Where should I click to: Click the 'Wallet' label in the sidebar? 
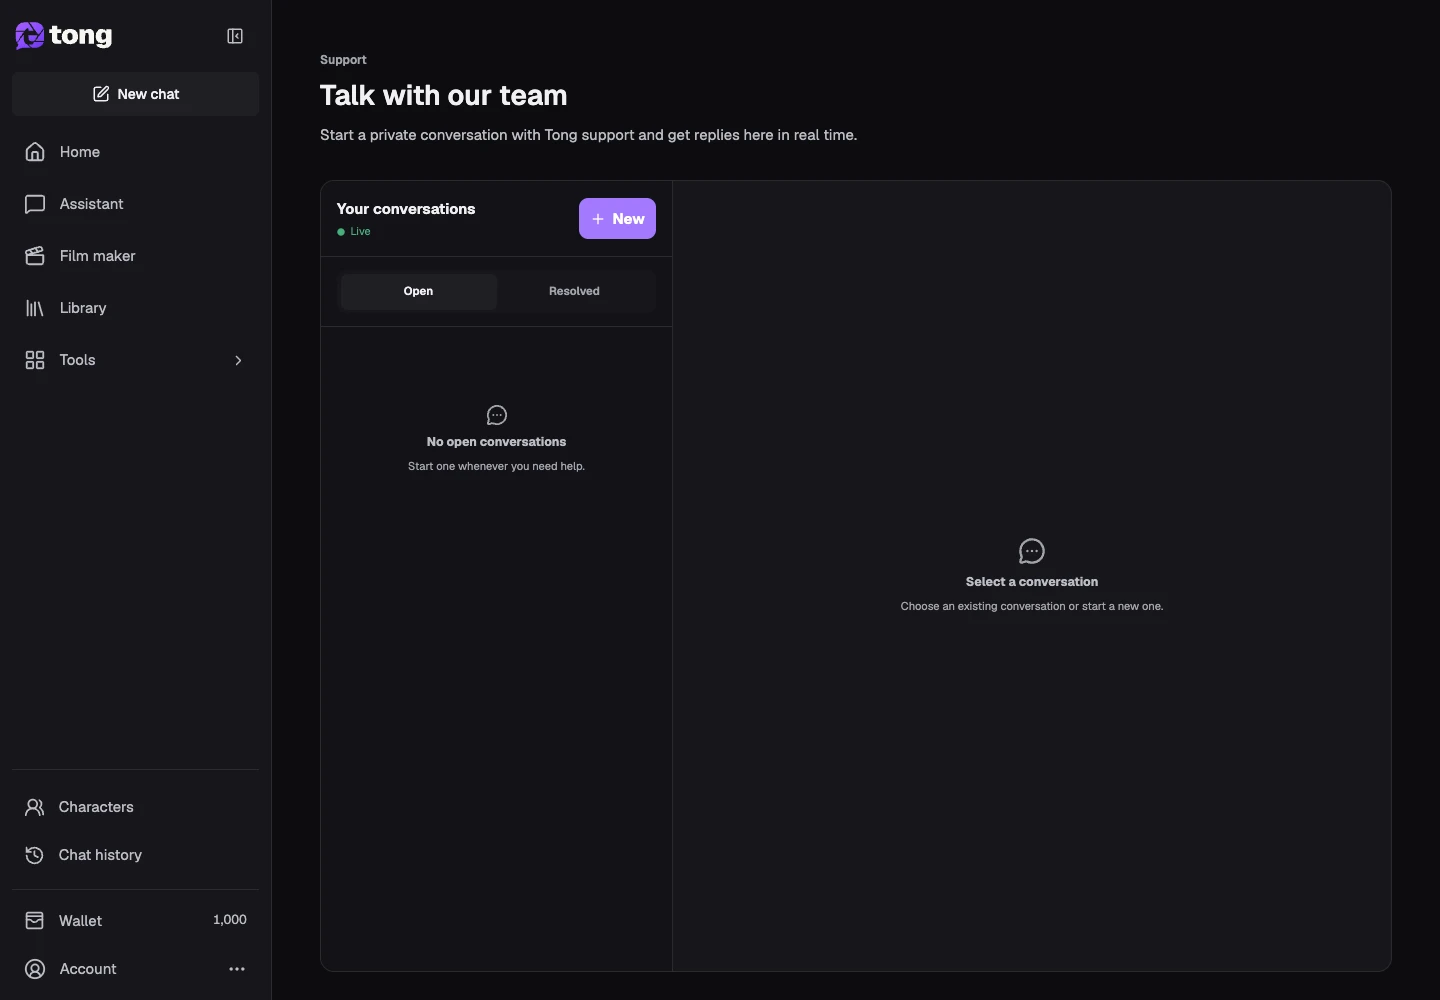81,921
